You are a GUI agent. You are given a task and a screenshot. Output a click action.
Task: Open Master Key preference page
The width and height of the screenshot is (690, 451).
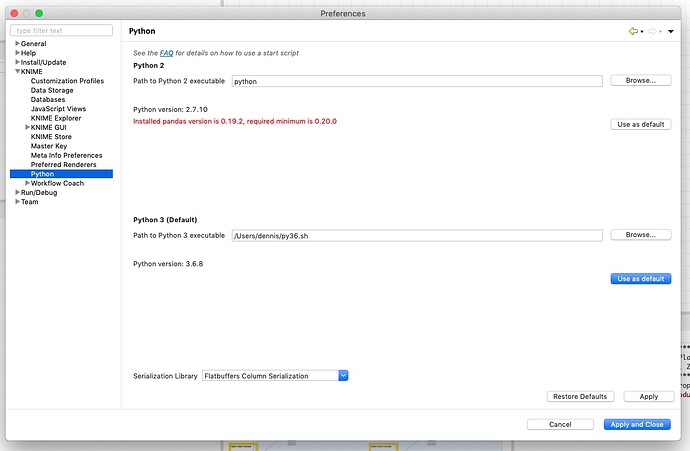(49, 146)
